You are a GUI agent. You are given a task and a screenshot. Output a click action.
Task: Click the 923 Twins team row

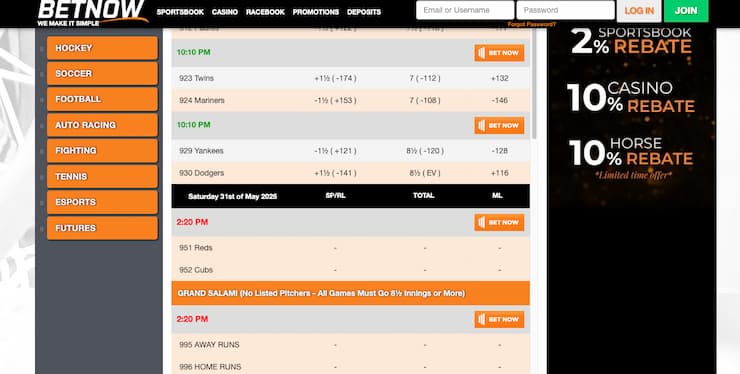[350, 78]
